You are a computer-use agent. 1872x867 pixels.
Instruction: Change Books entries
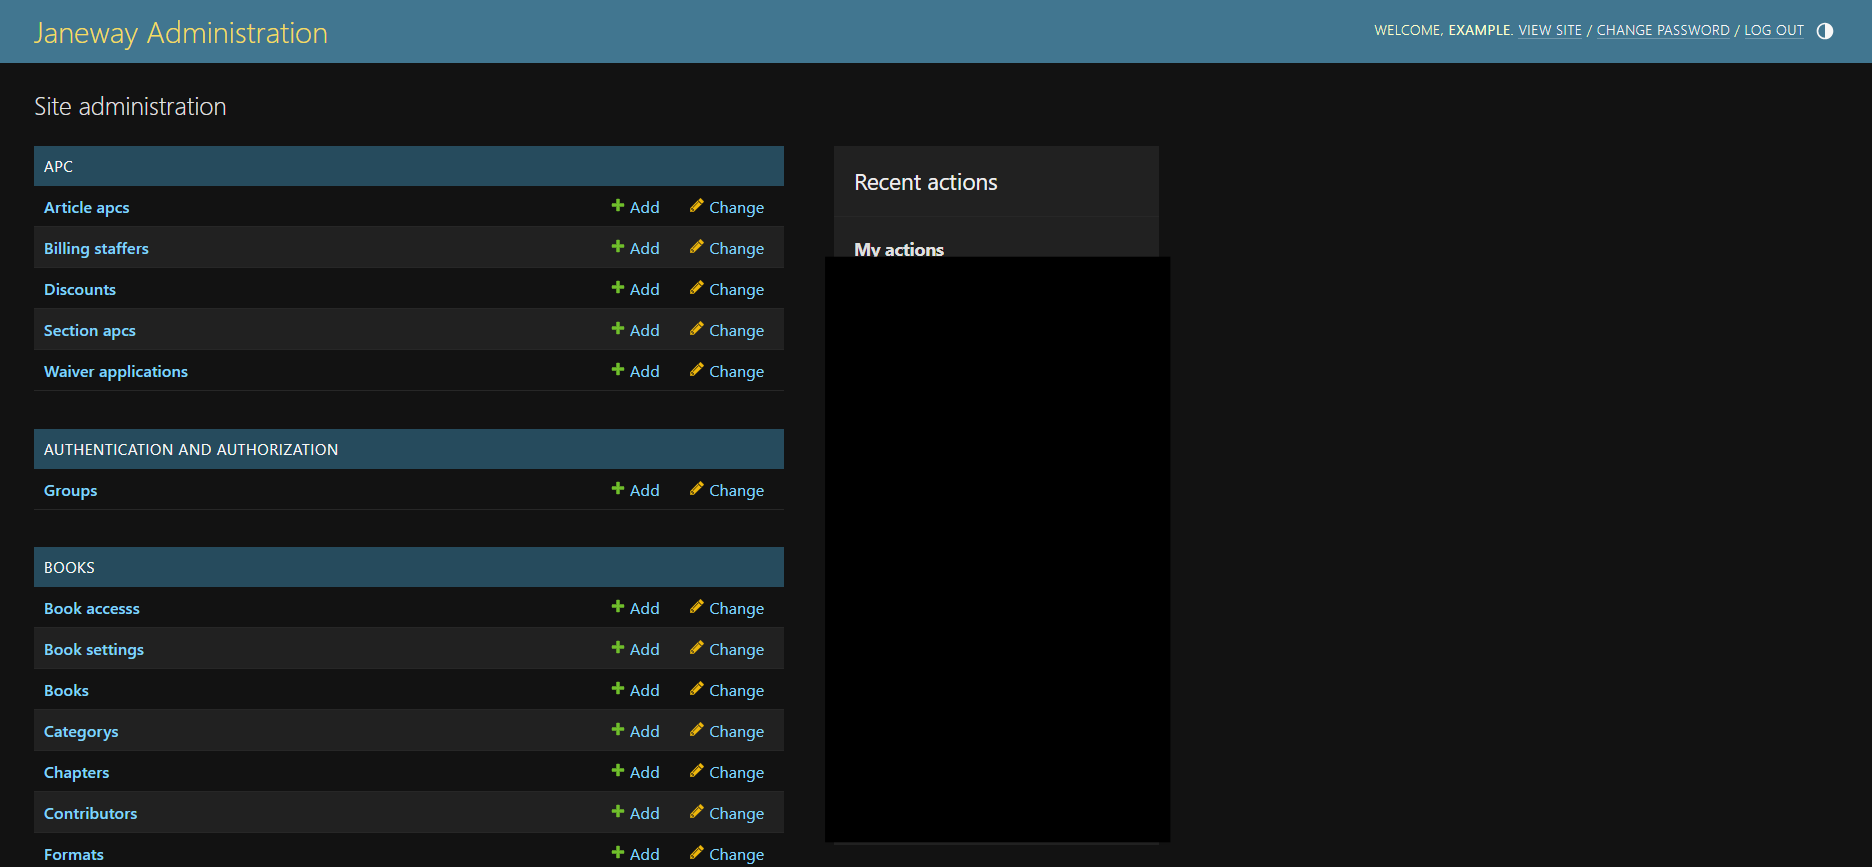pos(727,690)
